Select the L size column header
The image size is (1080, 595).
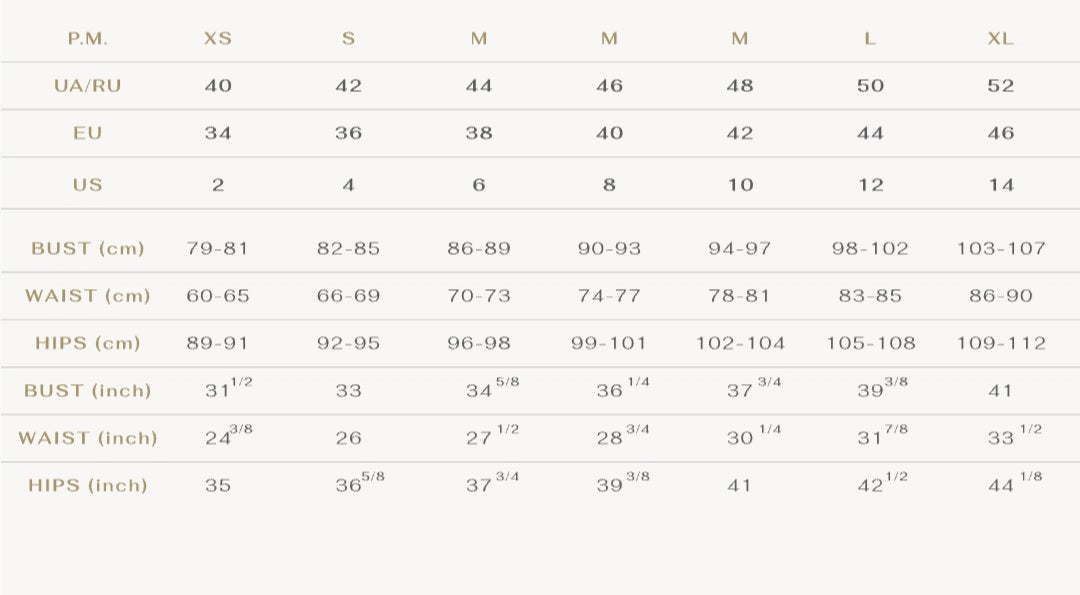click(x=870, y=39)
